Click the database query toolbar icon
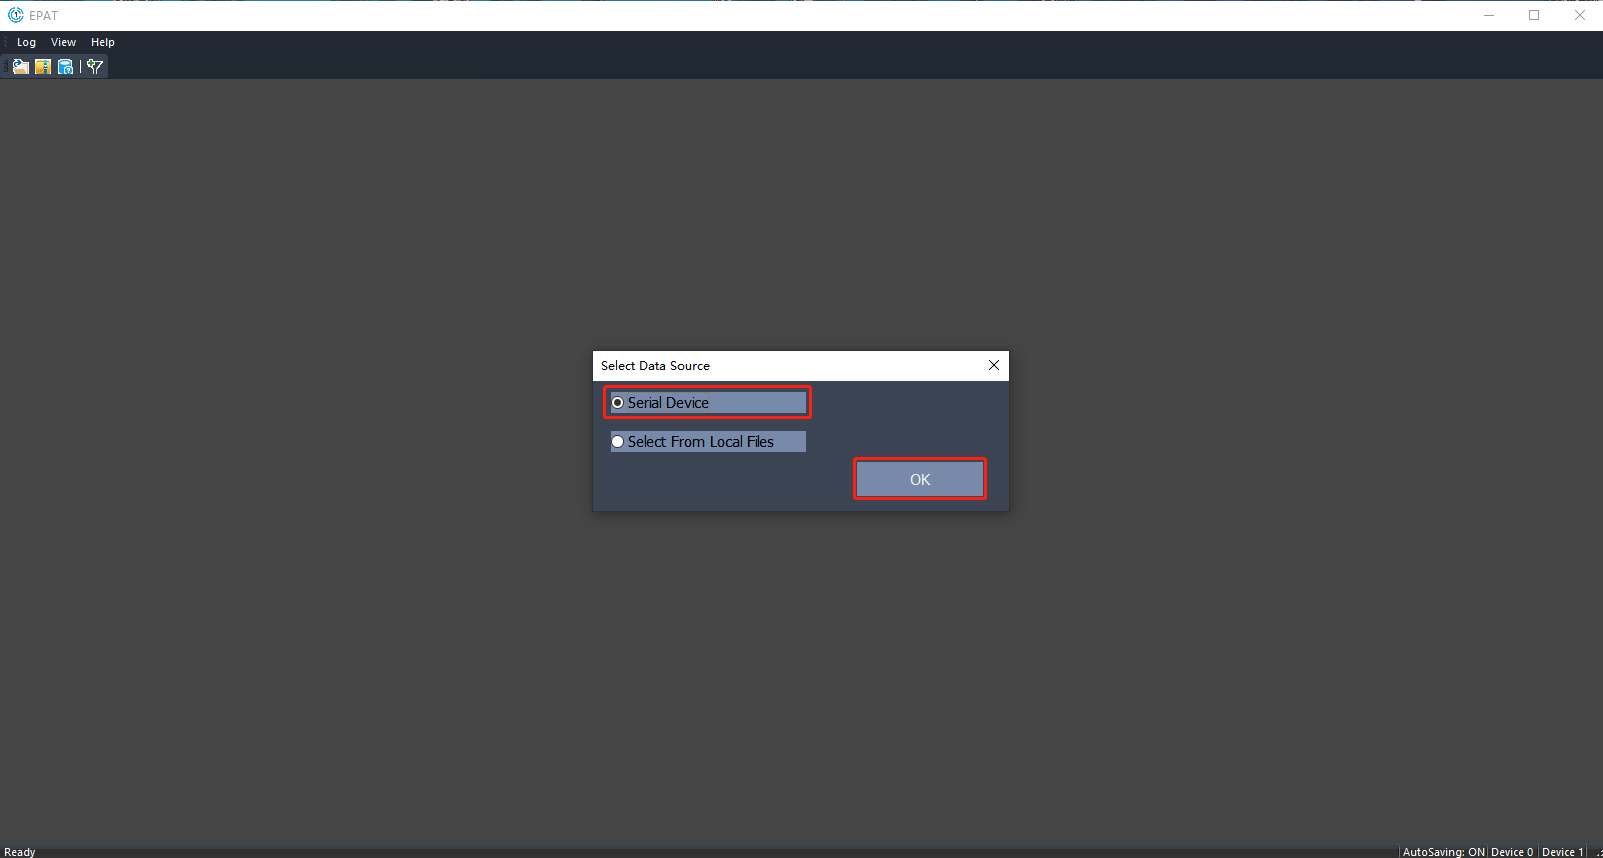 pos(65,67)
